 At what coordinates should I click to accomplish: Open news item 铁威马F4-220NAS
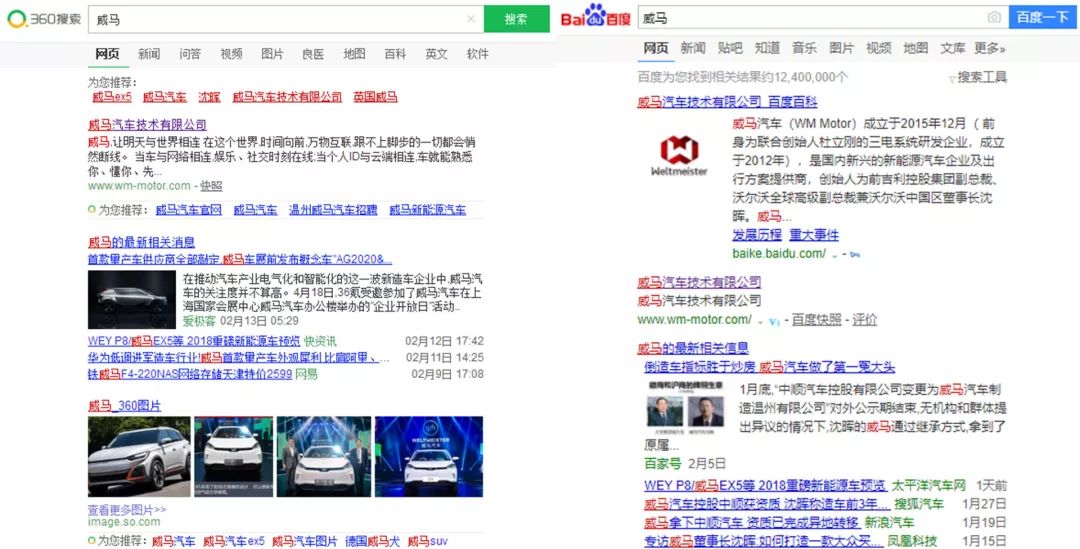(190, 374)
